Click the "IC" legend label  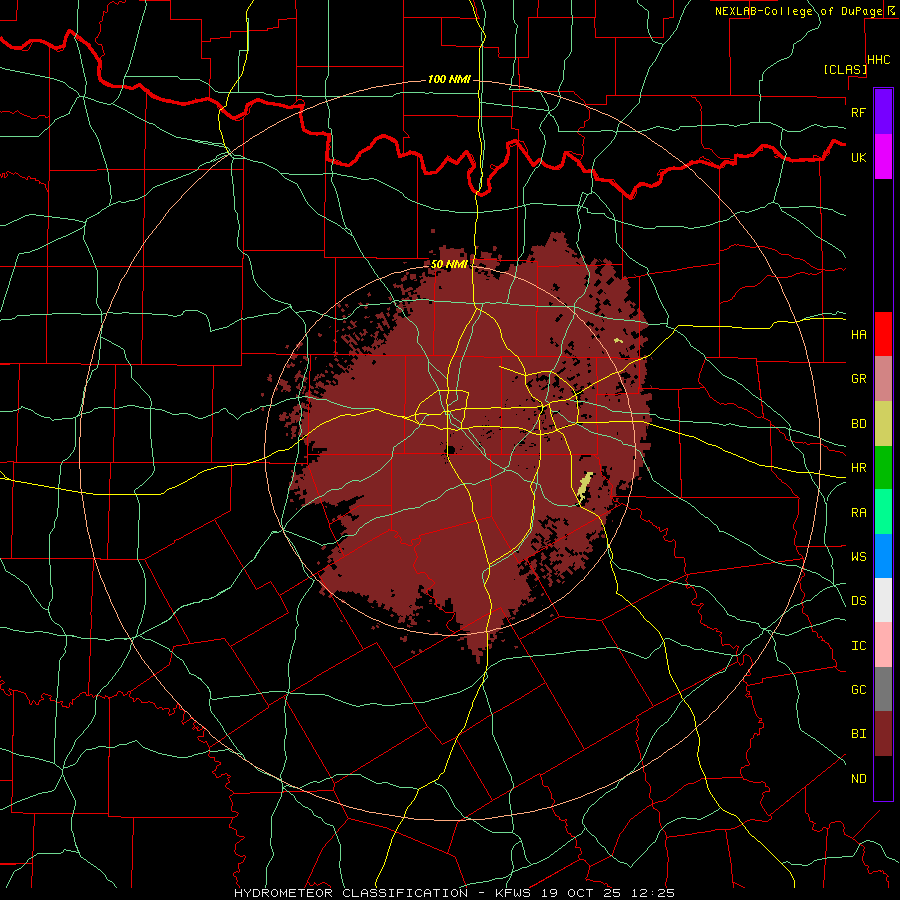pos(858,646)
